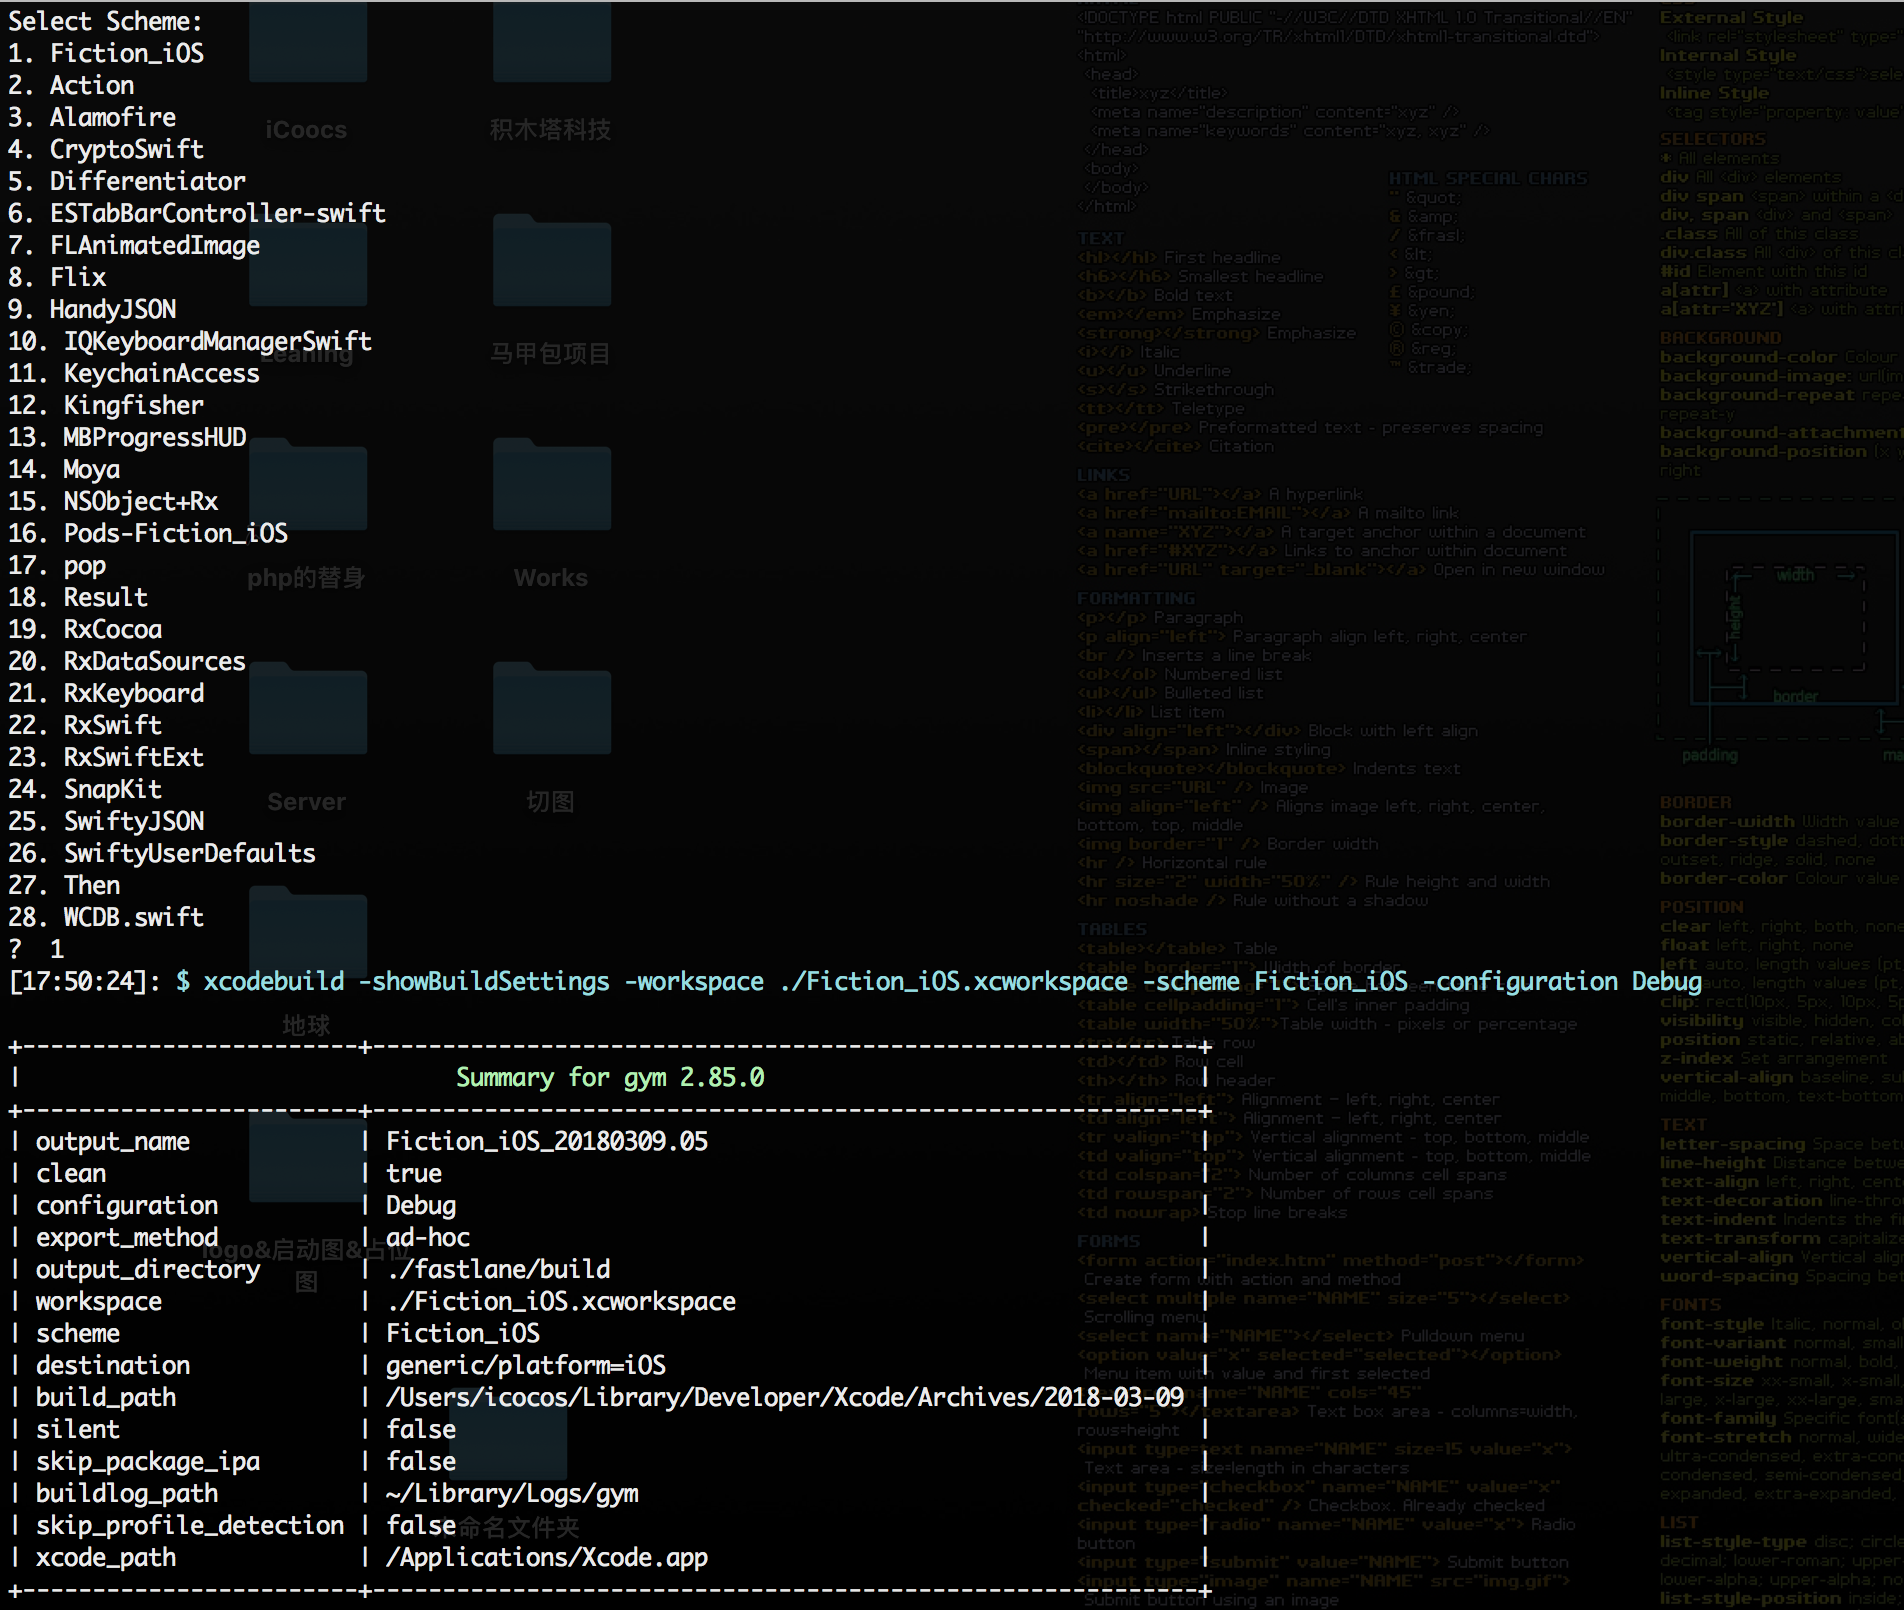The height and width of the screenshot is (1610, 1904).
Task: Click scheme entry '18. Result'
Action: click(x=78, y=597)
